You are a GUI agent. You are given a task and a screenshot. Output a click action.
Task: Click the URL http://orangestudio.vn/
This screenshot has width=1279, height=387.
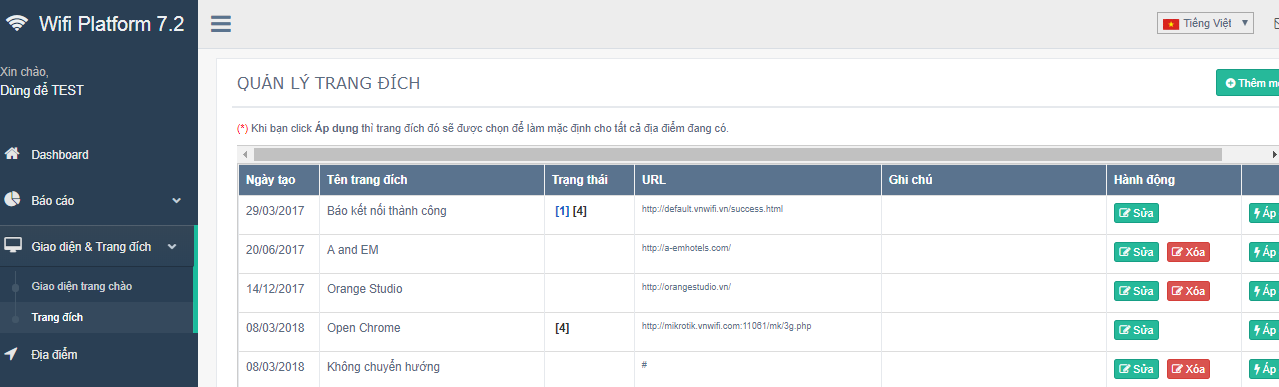[x=686, y=287]
